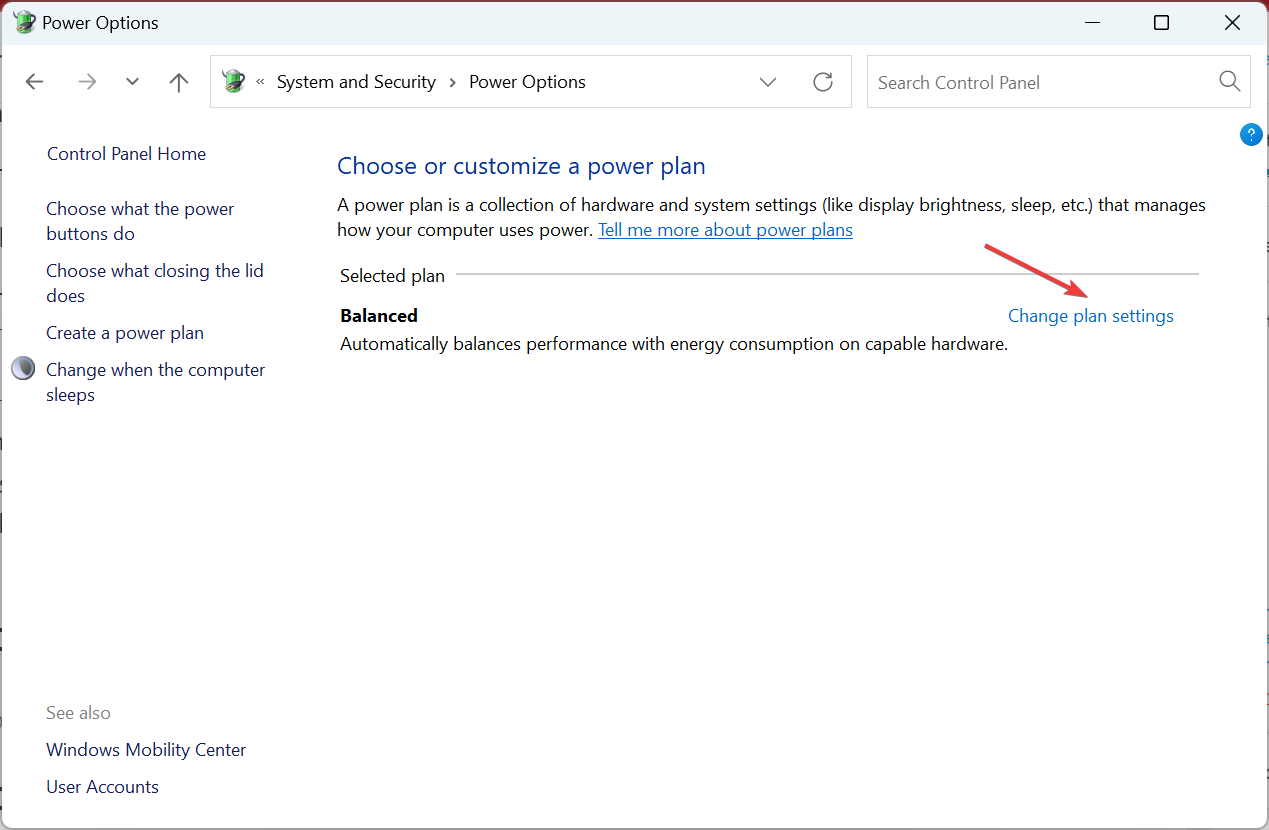Open the address bar history dropdown
The width and height of the screenshot is (1269, 830).
tap(768, 82)
